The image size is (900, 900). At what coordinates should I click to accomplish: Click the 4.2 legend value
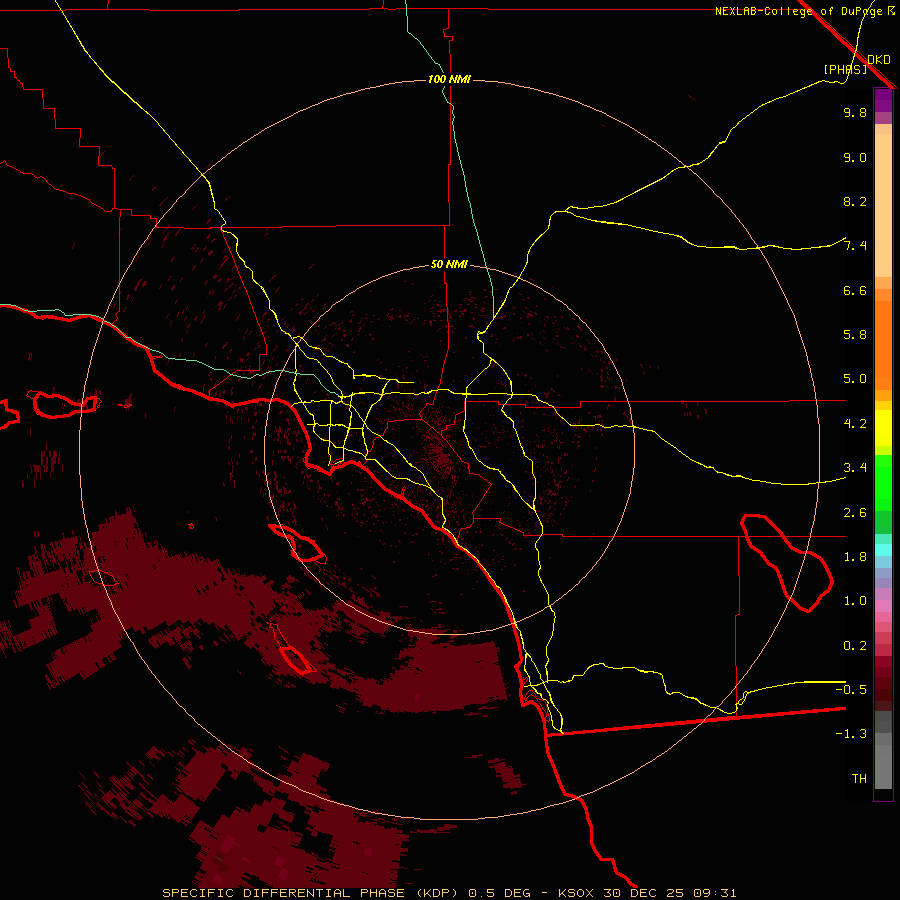855,424
